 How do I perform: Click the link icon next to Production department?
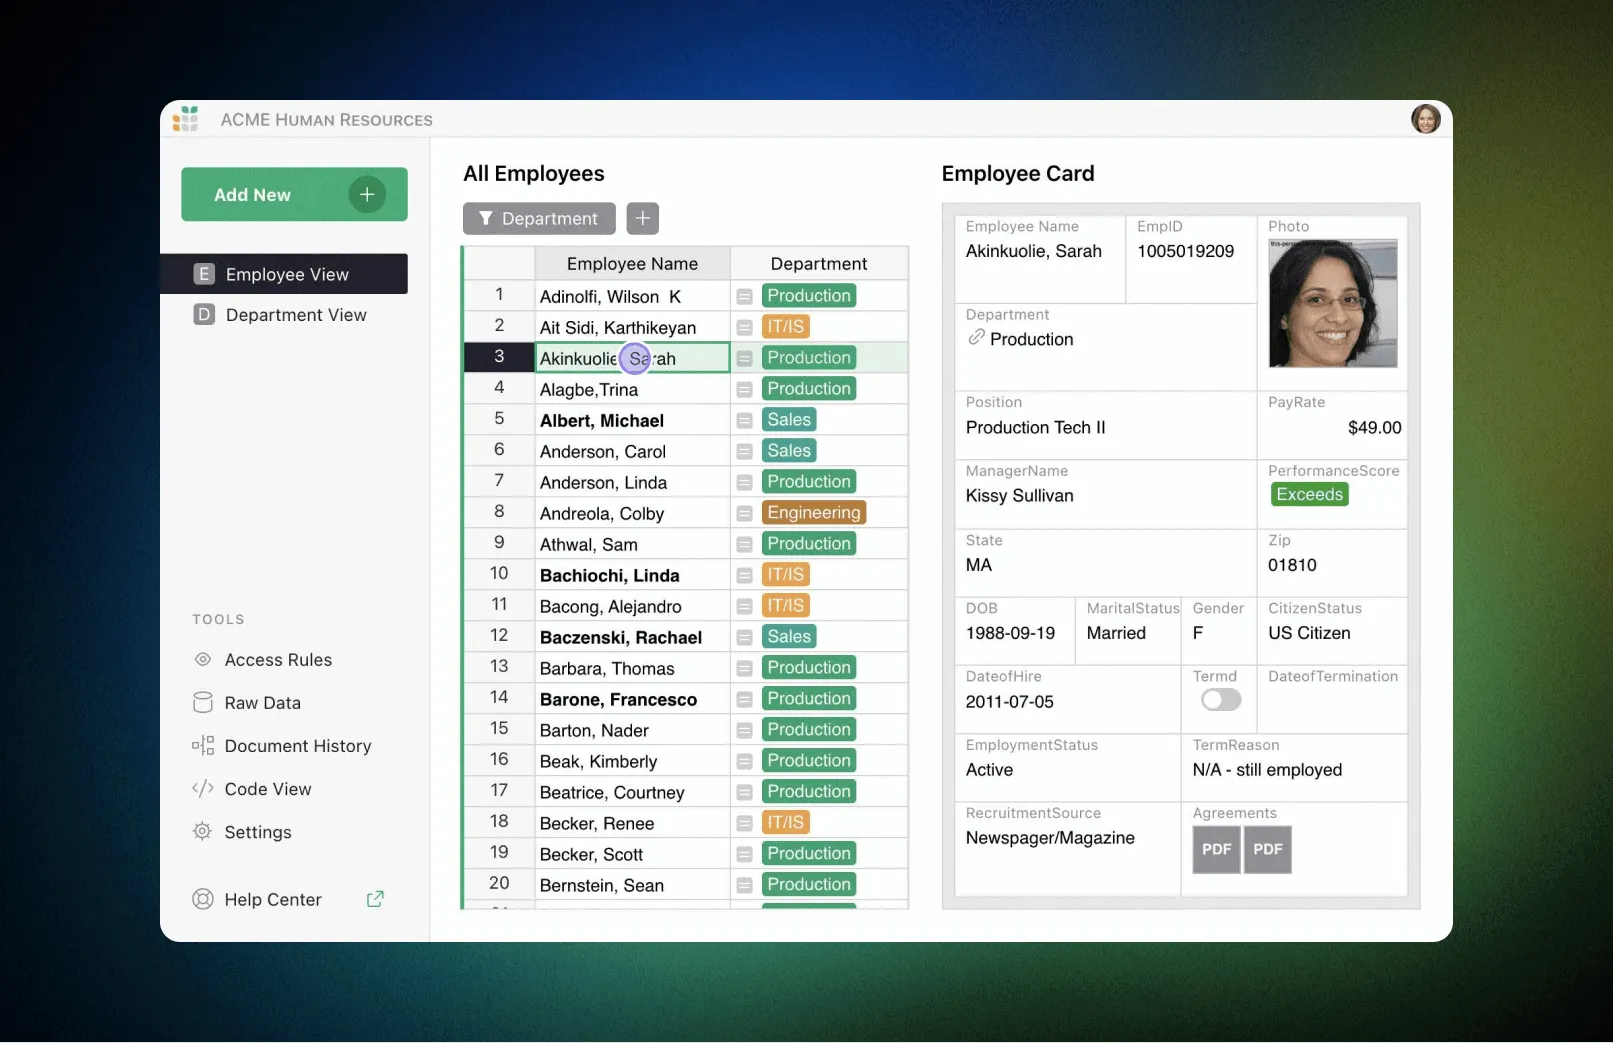pos(976,338)
